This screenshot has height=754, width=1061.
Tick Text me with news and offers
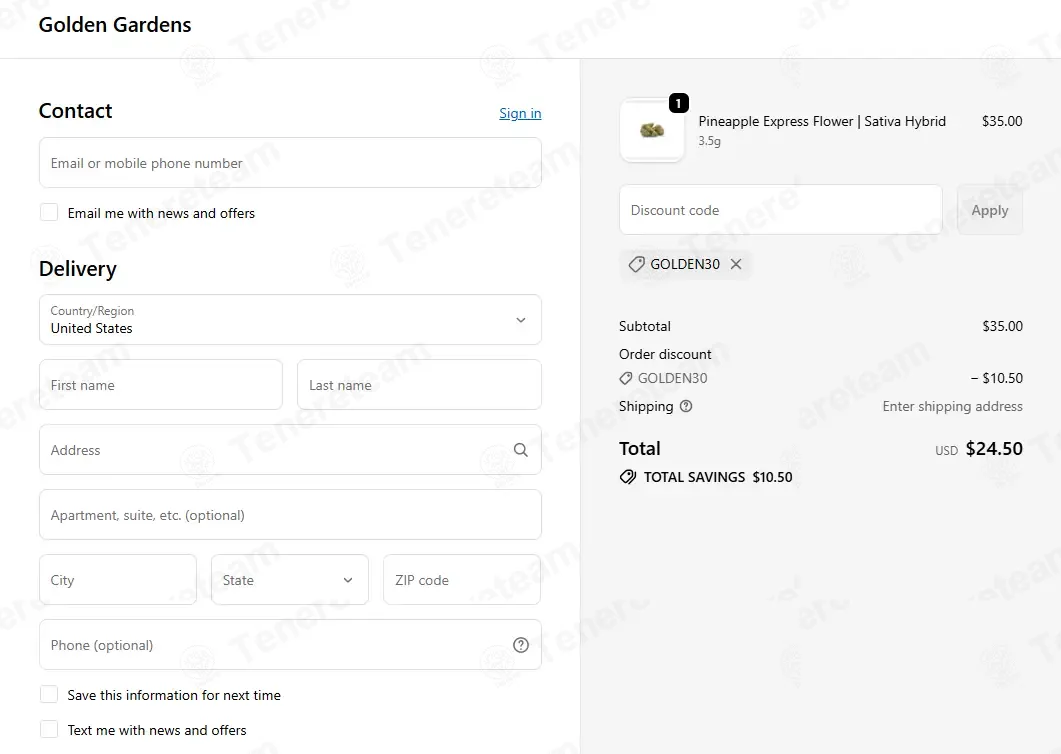[x=49, y=730]
